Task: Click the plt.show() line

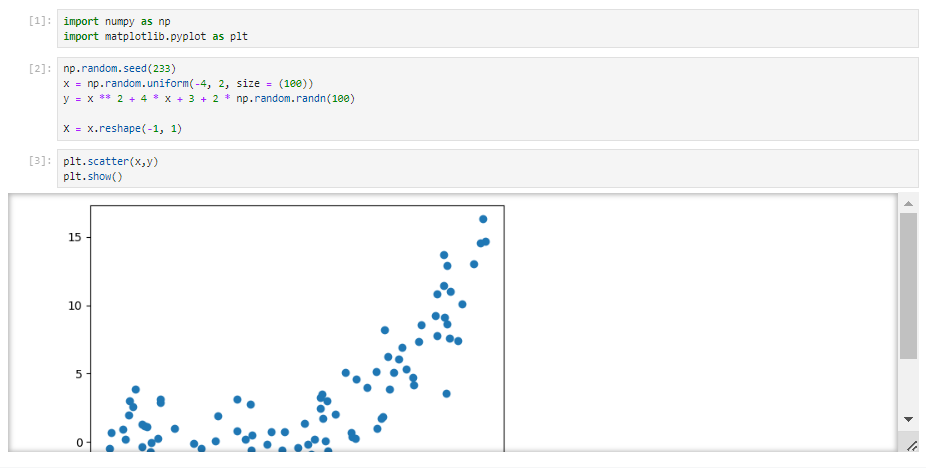Action: pyautogui.click(x=92, y=176)
